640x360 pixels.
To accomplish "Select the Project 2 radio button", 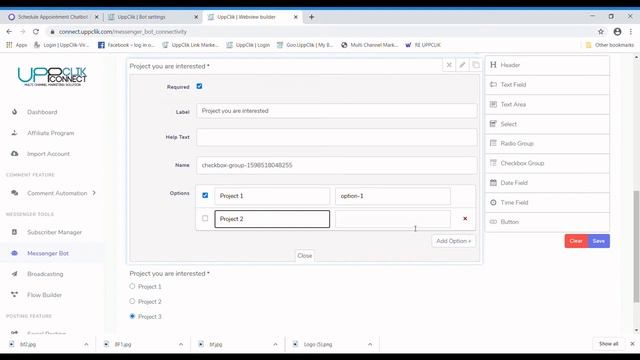I will click(x=132, y=301).
